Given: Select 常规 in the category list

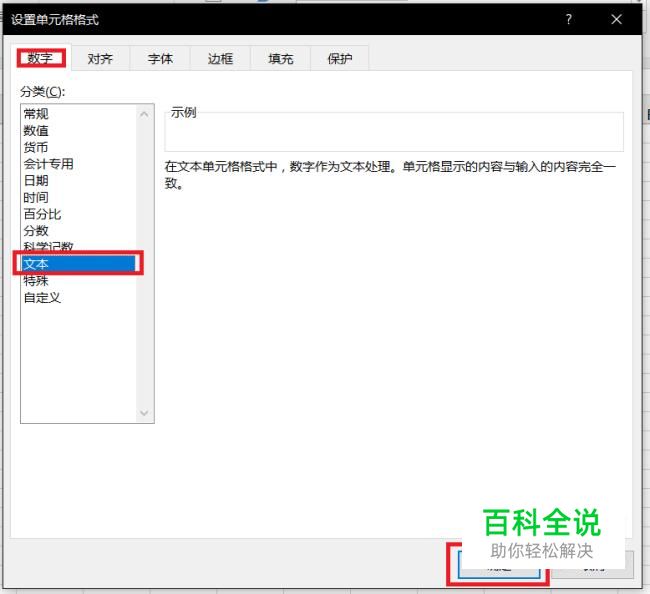Looking at the screenshot, I should tap(79, 114).
